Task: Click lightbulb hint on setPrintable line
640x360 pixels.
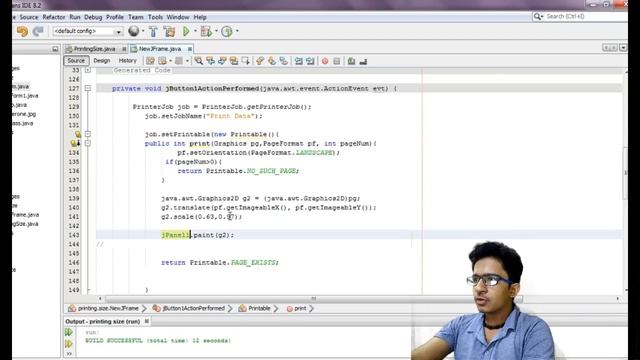Action: click(78, 134)
